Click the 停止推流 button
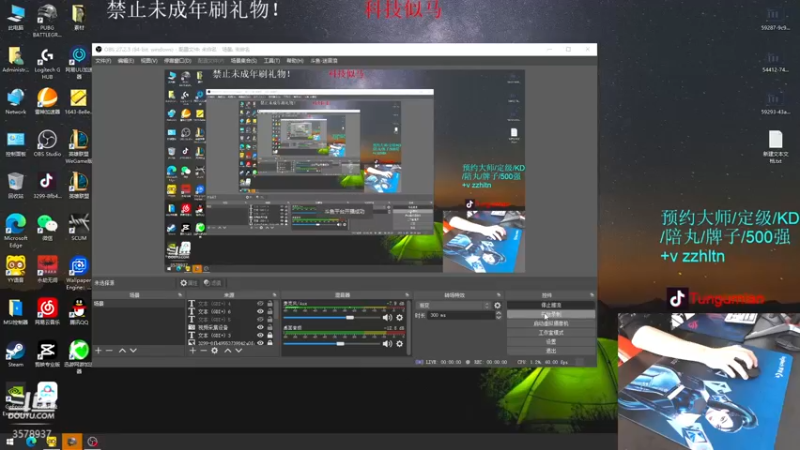The width and height of the screenshot is (800, 450). [551, 305]
